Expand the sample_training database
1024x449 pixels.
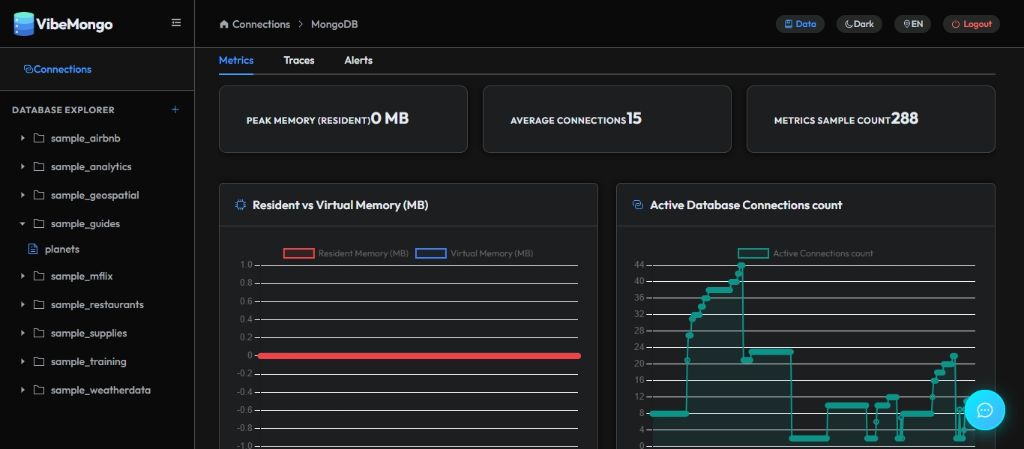point(23,362)
